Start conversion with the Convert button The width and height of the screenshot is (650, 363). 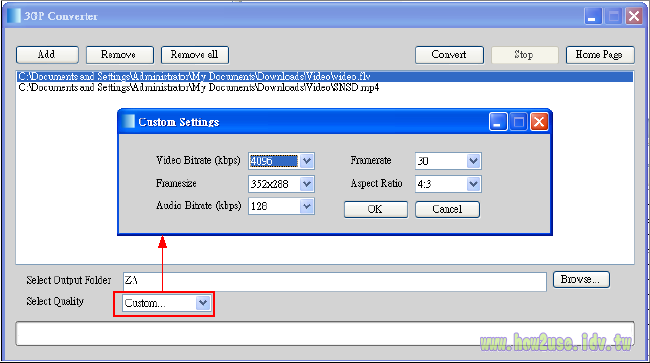449,55
